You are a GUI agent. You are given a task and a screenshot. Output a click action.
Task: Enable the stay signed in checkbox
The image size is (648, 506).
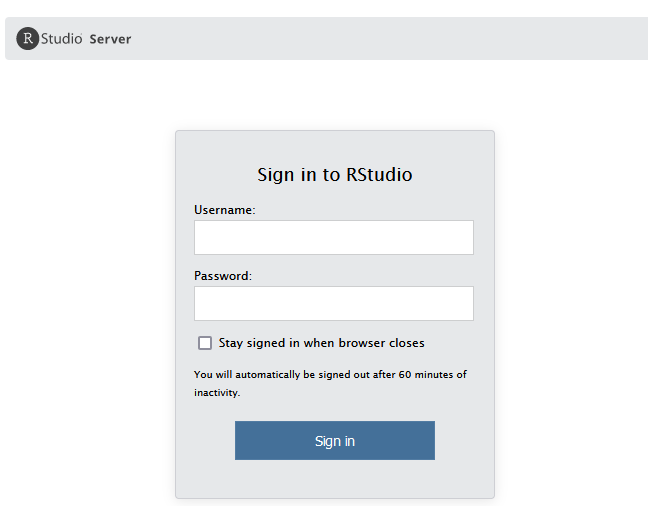tap(205, 343)
